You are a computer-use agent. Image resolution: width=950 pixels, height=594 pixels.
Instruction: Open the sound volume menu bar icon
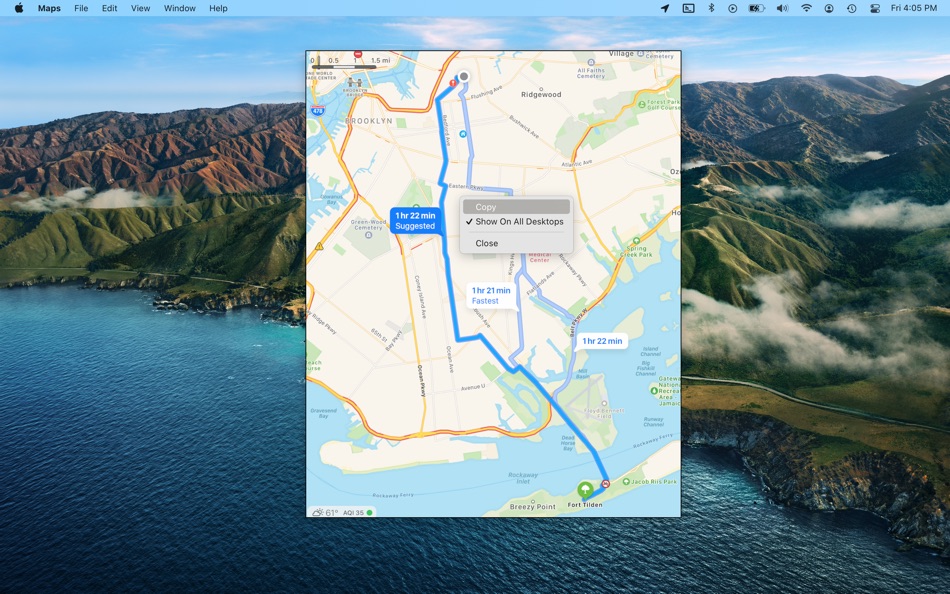pyautogui.click(x=782, y=8)
